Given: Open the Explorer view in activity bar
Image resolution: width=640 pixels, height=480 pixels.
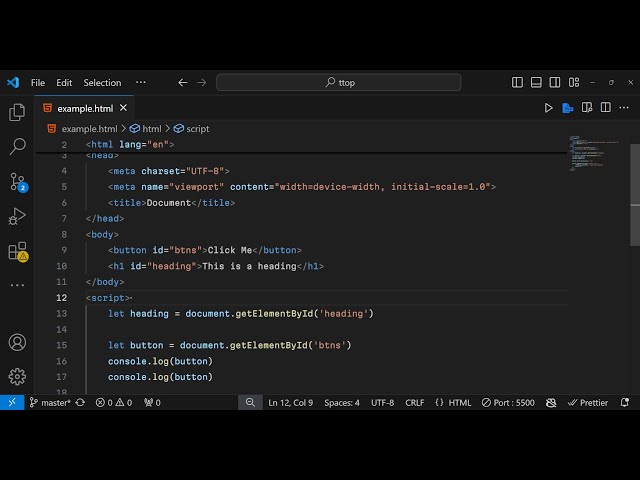Looking at the screenshot, I should pyautogui.click(x=17, y=112).
